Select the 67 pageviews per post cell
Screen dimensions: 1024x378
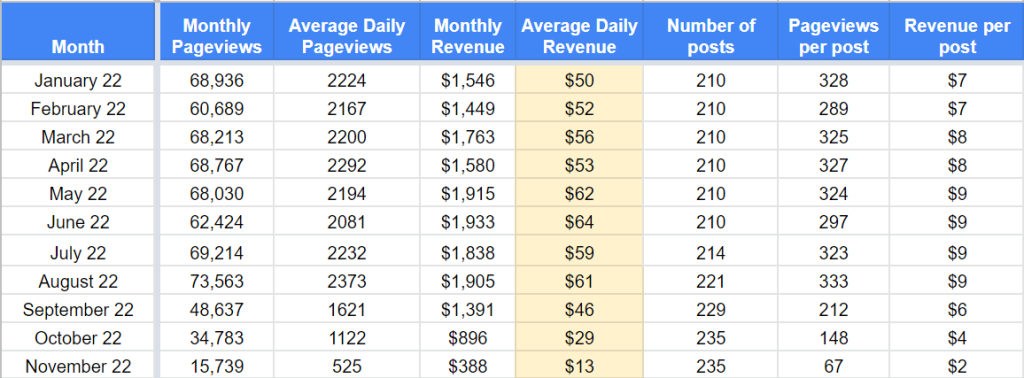point(833,366)
